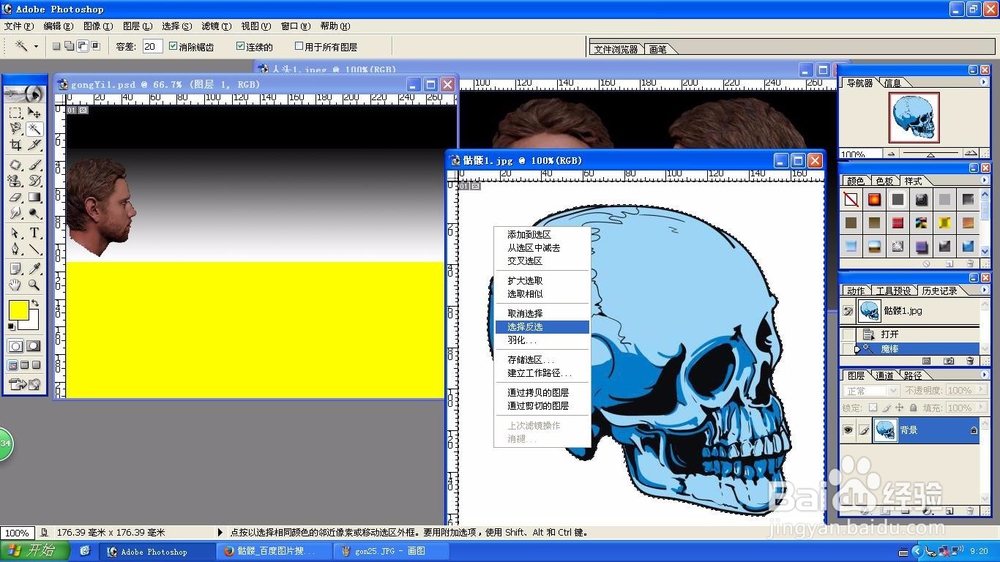Open the blend mode 正常 dropdown
This screenshot has height=562, width=1000.
[871, 390]
